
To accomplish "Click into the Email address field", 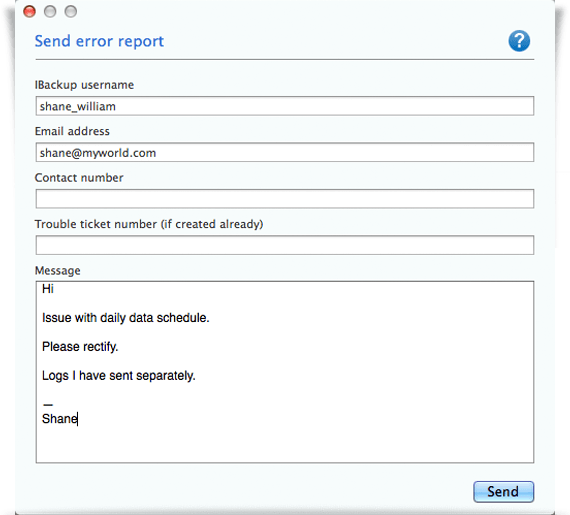I will point(285,152).
